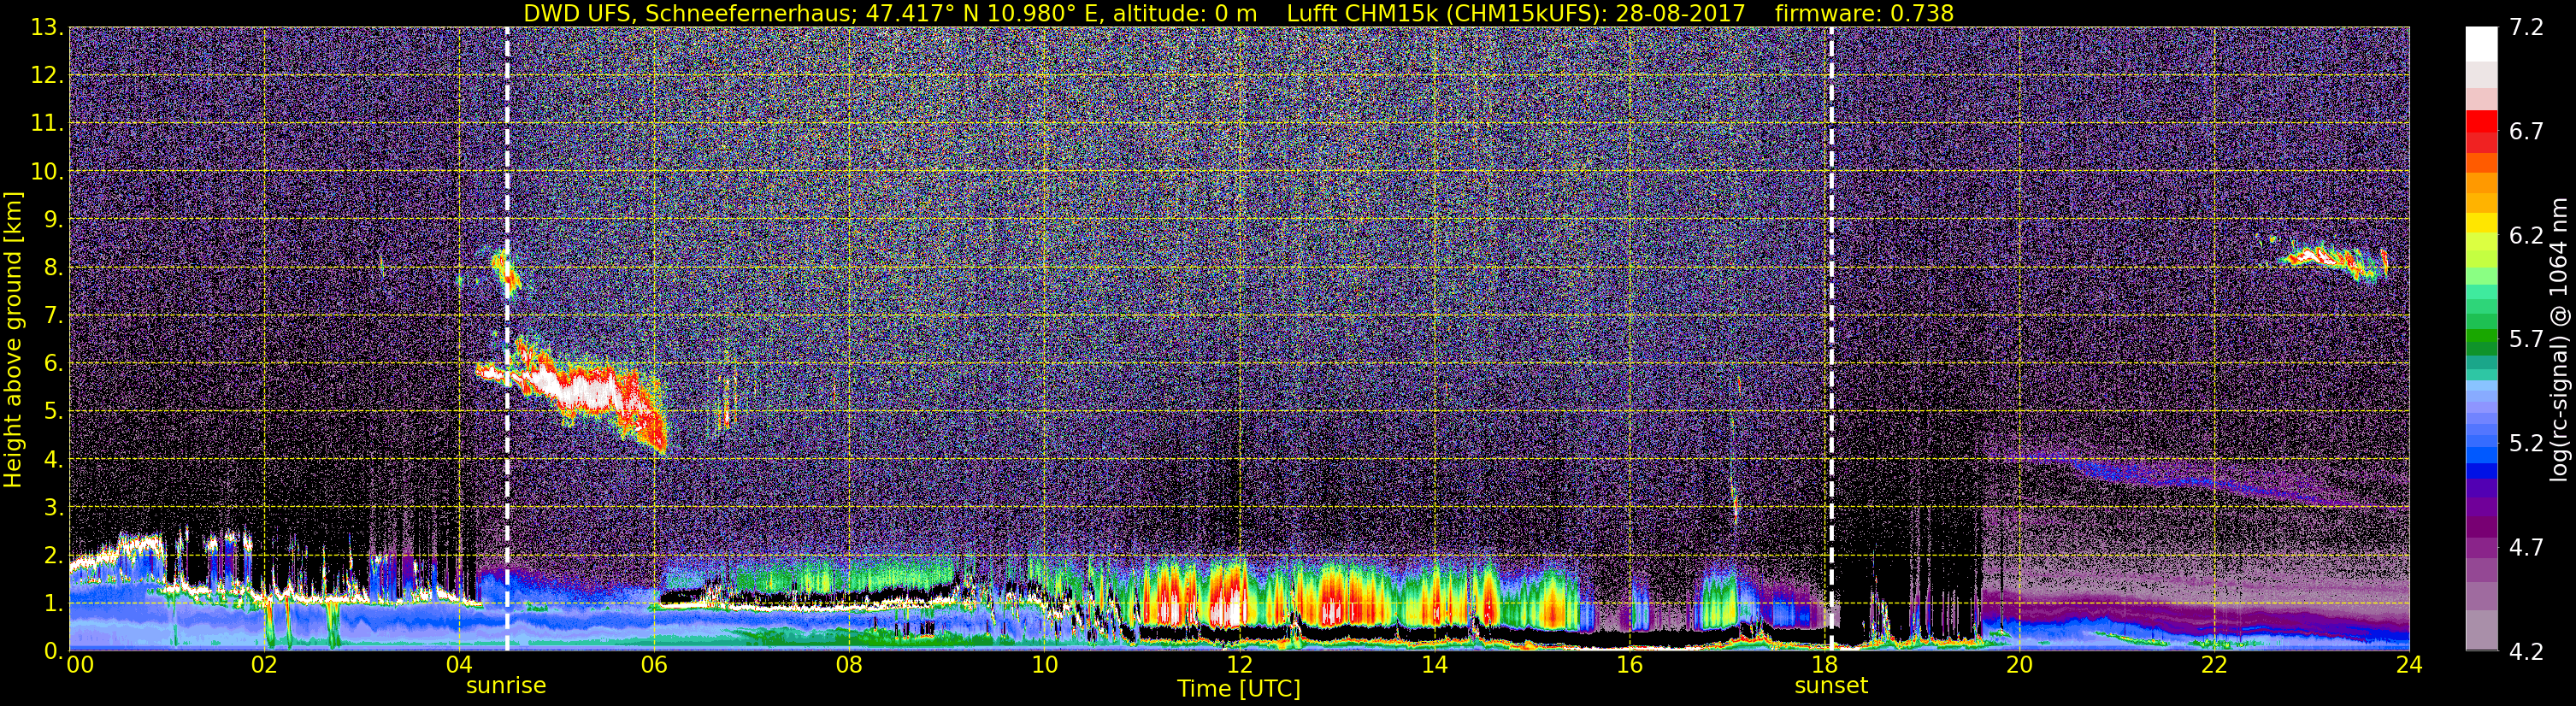Click the time axis tick label 08
Image resolution: width=2576 pixels, height=706 pixels.
coord(849,666)
